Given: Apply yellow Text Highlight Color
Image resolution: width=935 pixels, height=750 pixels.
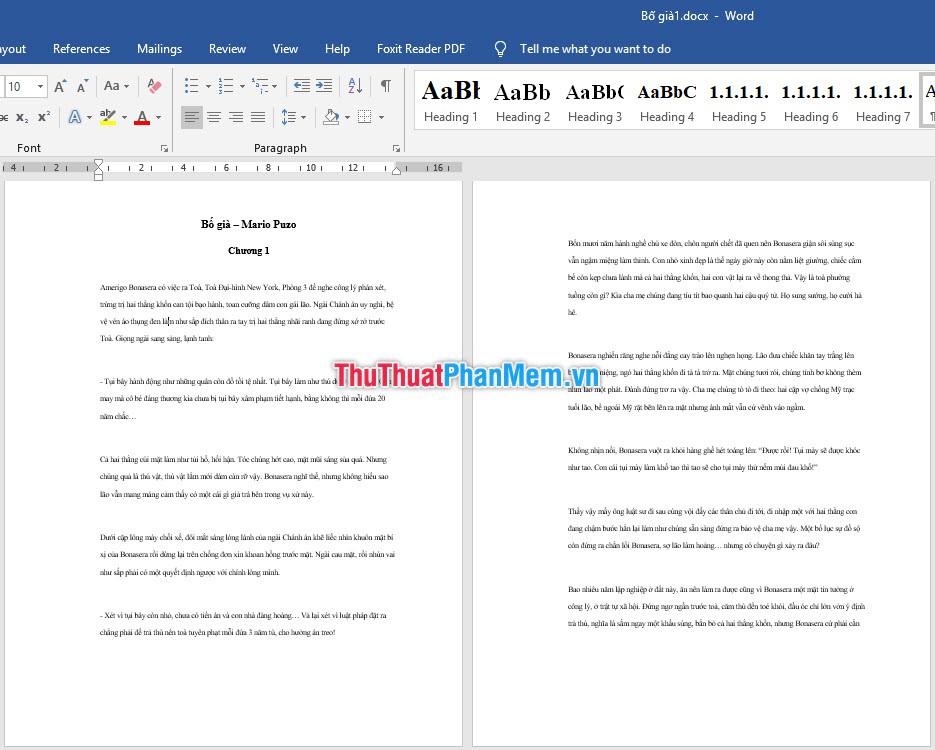Looking at the screenshot, I should [x=108, y=115].
